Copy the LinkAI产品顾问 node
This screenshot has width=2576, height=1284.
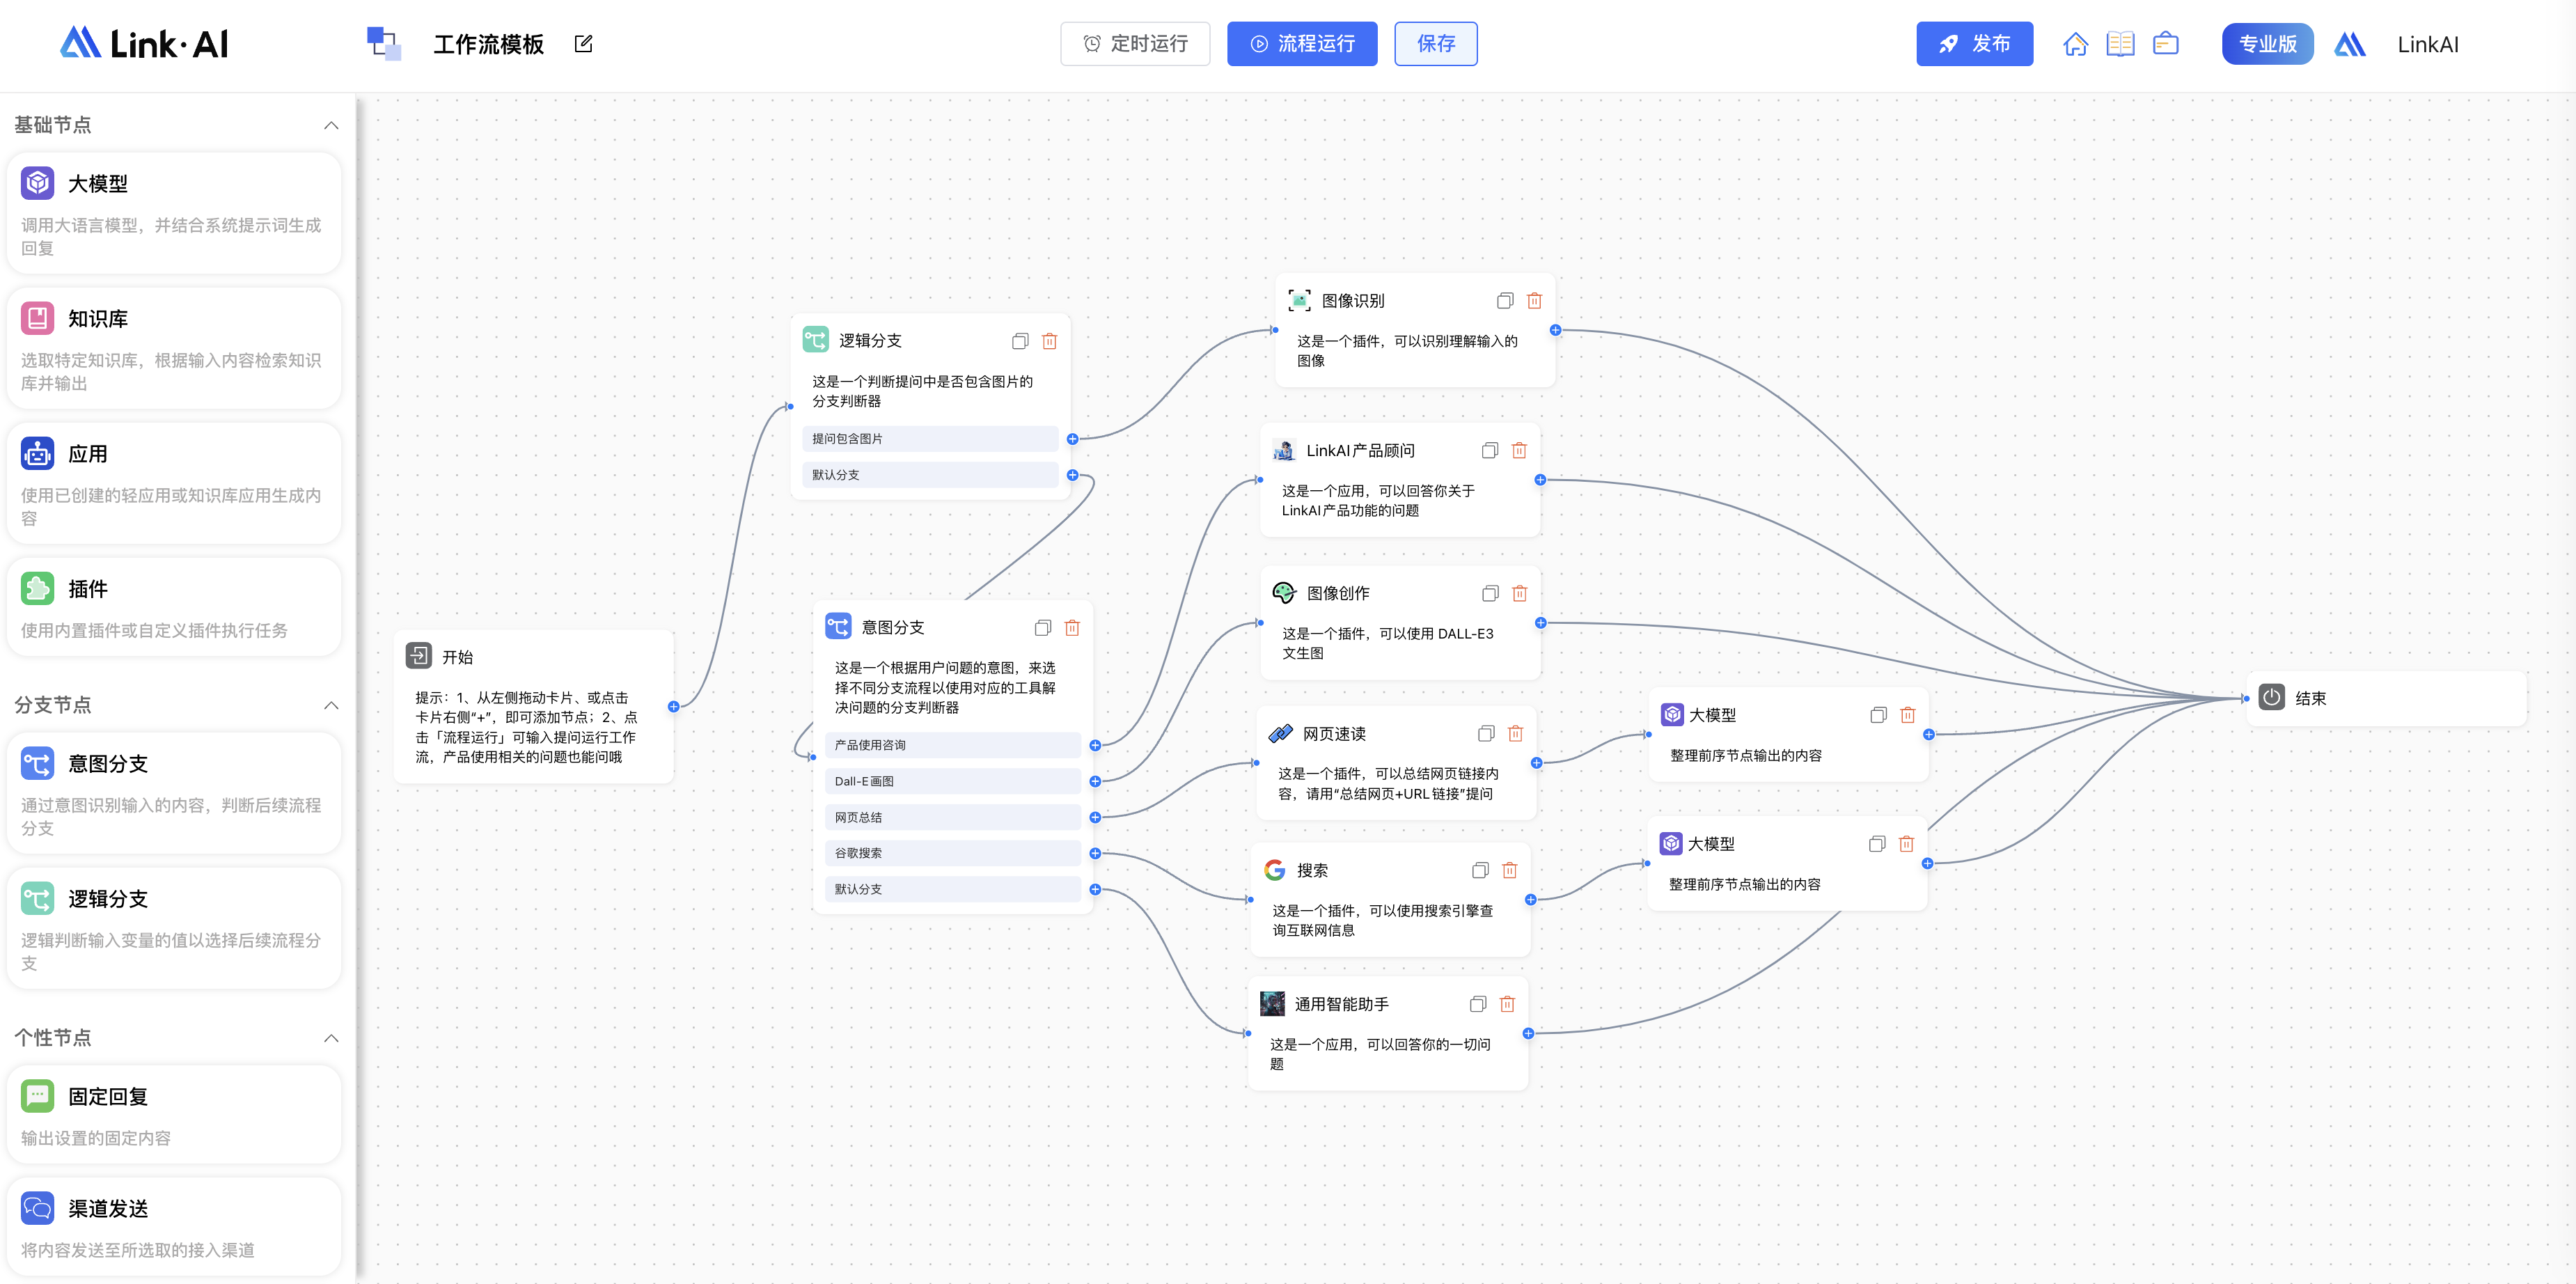click(x=1489, y=451)
